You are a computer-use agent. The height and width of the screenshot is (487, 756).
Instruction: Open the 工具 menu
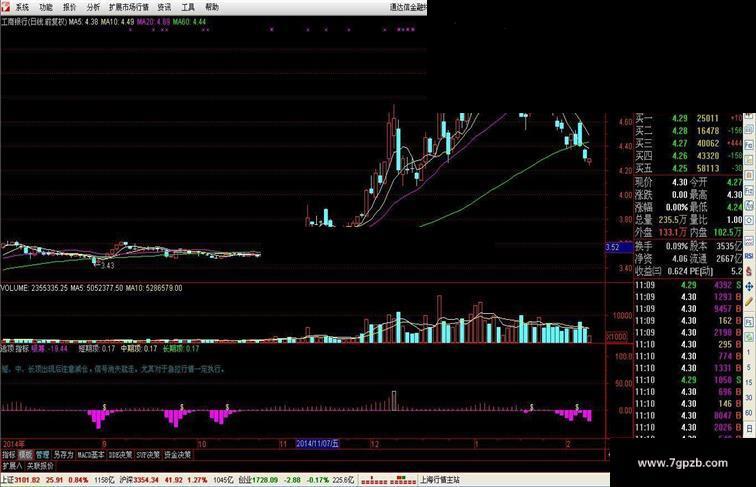coord(188,7)
